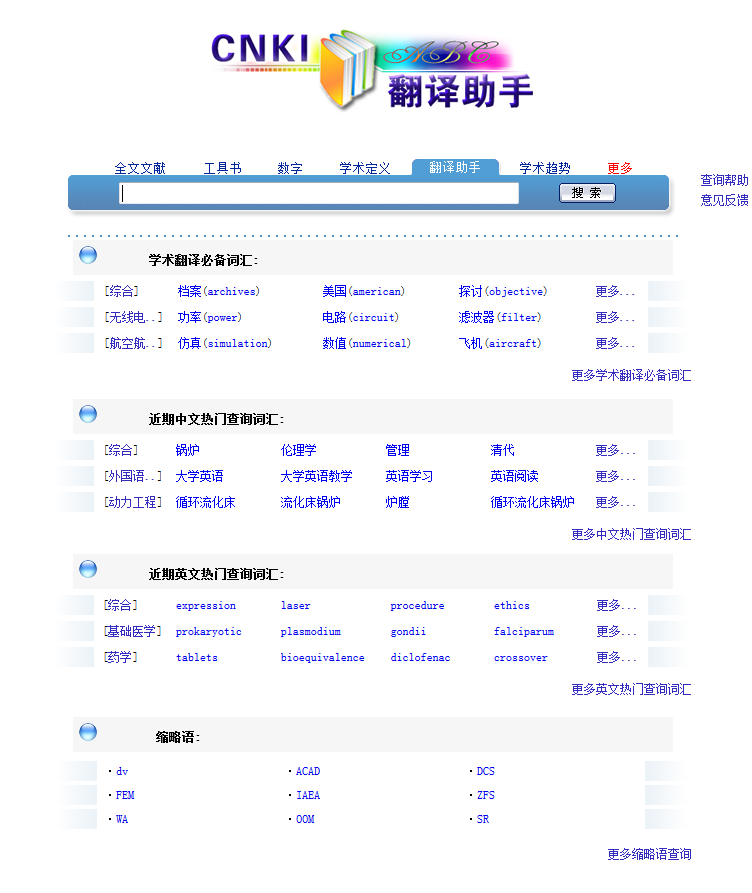Open the diclofenac hot query
752x893 pixels.
point(420,658)
